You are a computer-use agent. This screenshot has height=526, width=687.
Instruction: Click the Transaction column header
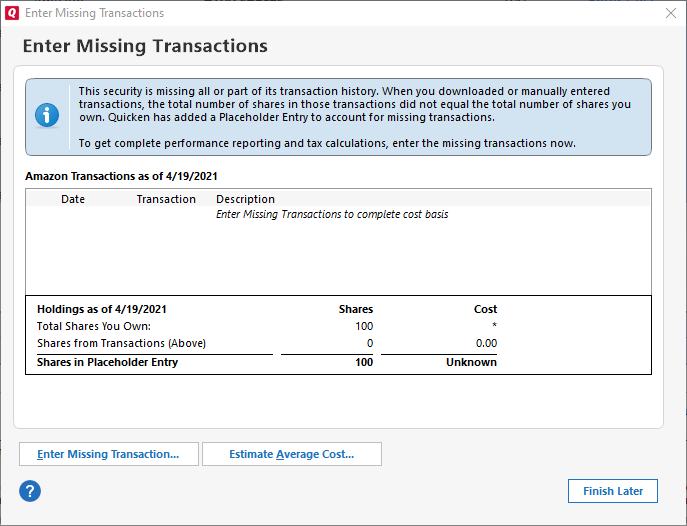pos(166,199)
